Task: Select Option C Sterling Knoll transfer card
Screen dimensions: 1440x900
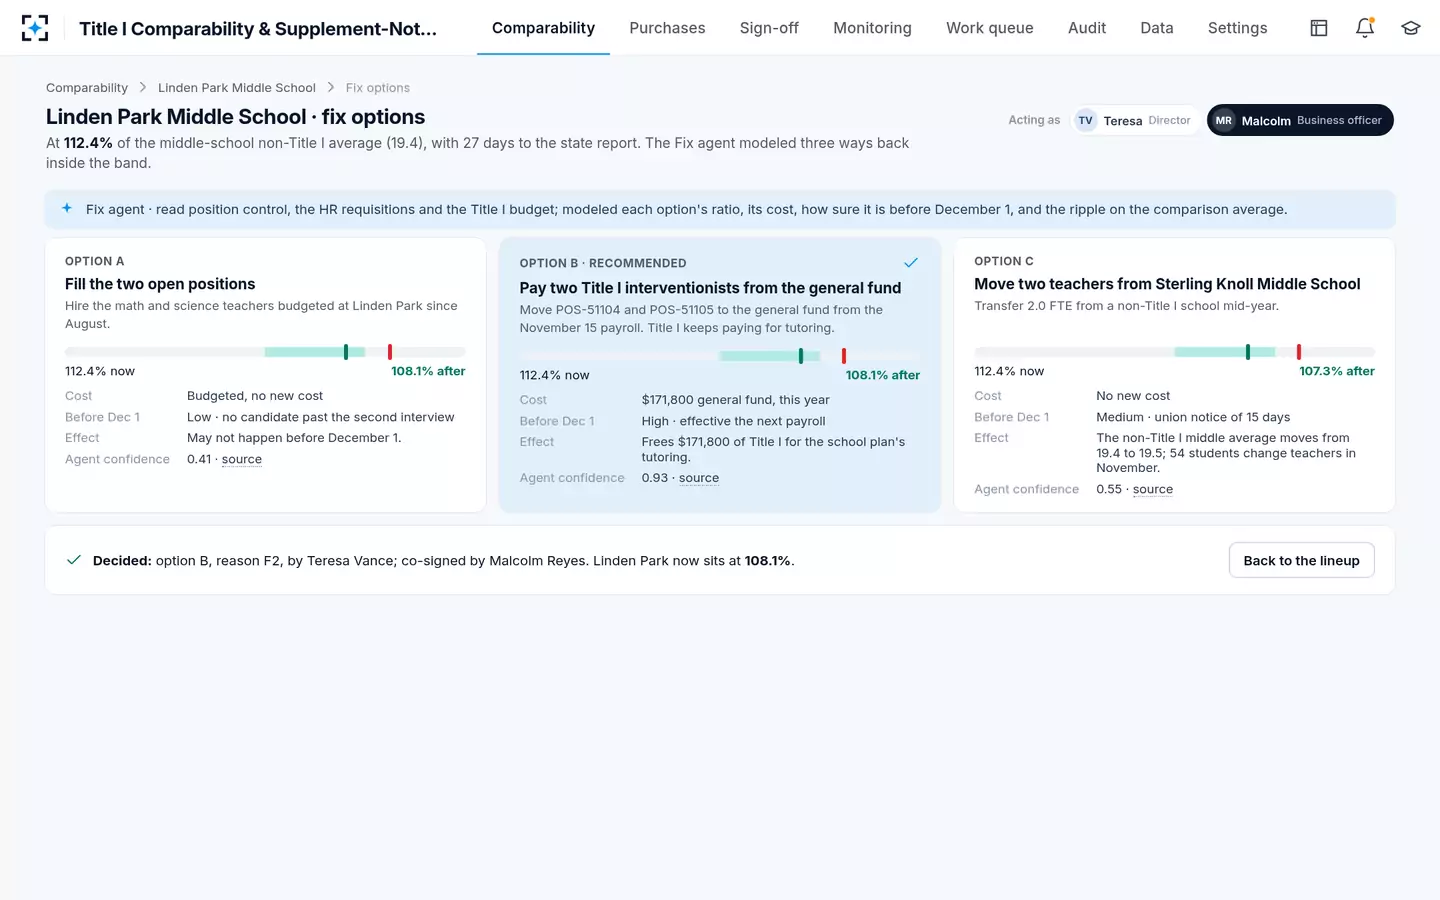Action: 1174,375
